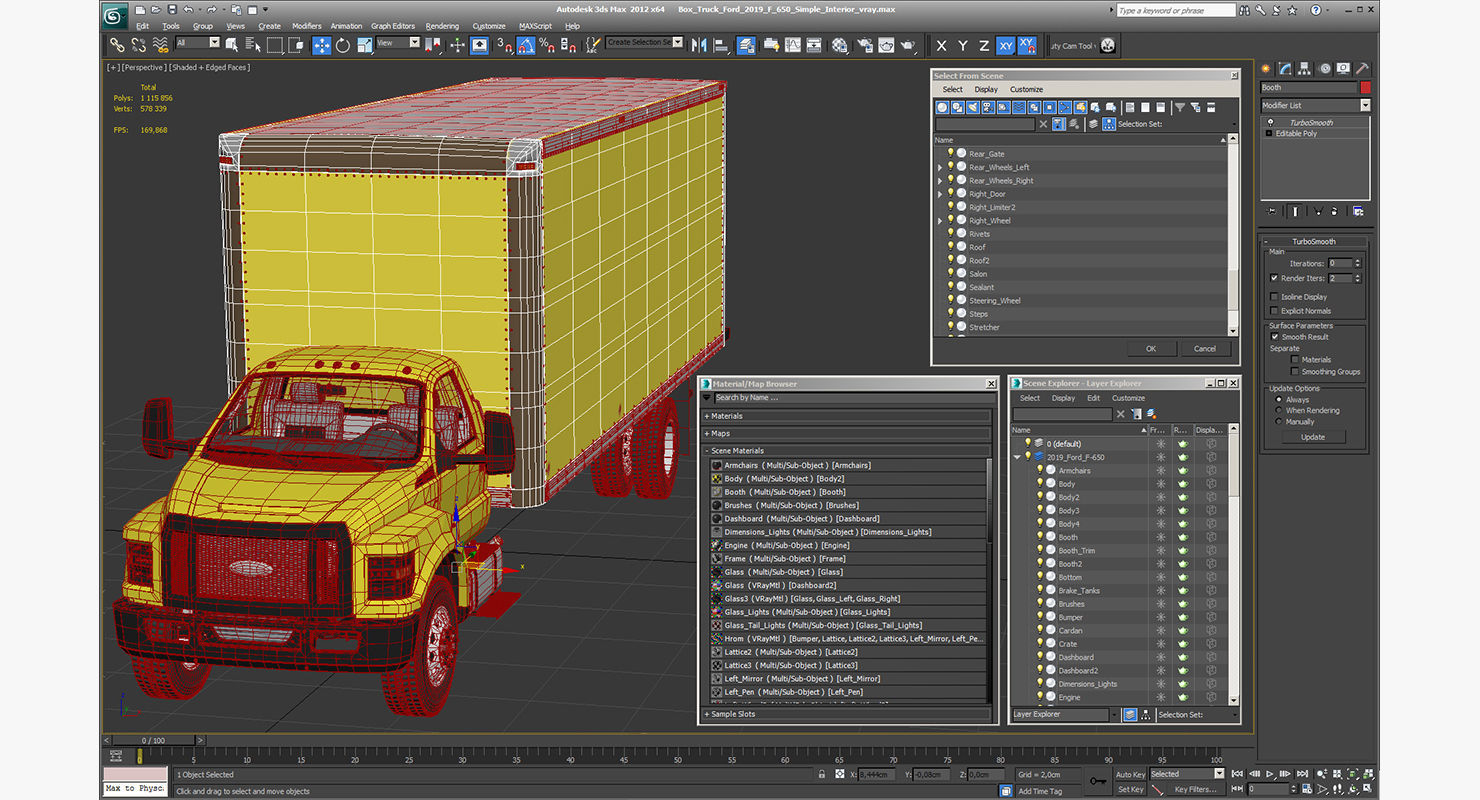This screenshot has height=800, width=1480.
Task: Click Configure Modifier Sets icon
Action: click(1357, 211)
